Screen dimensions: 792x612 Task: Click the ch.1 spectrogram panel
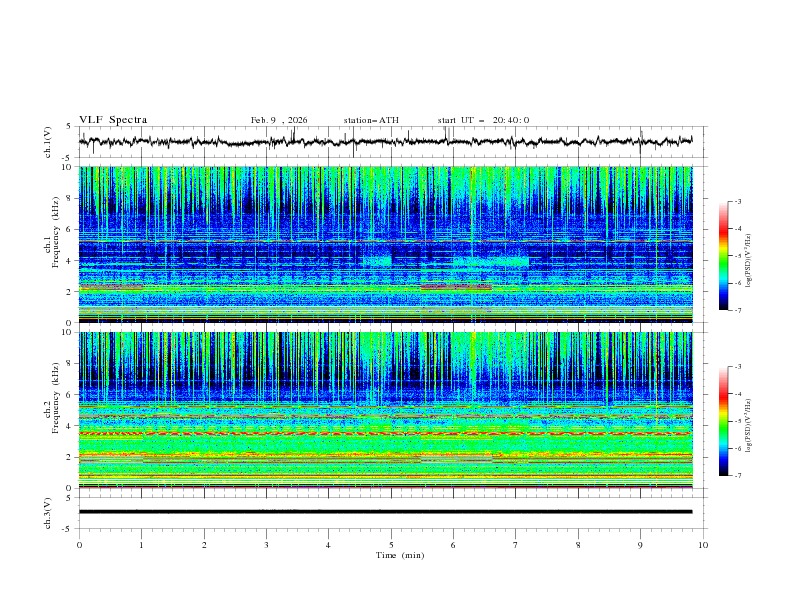(x=386, y=244)
